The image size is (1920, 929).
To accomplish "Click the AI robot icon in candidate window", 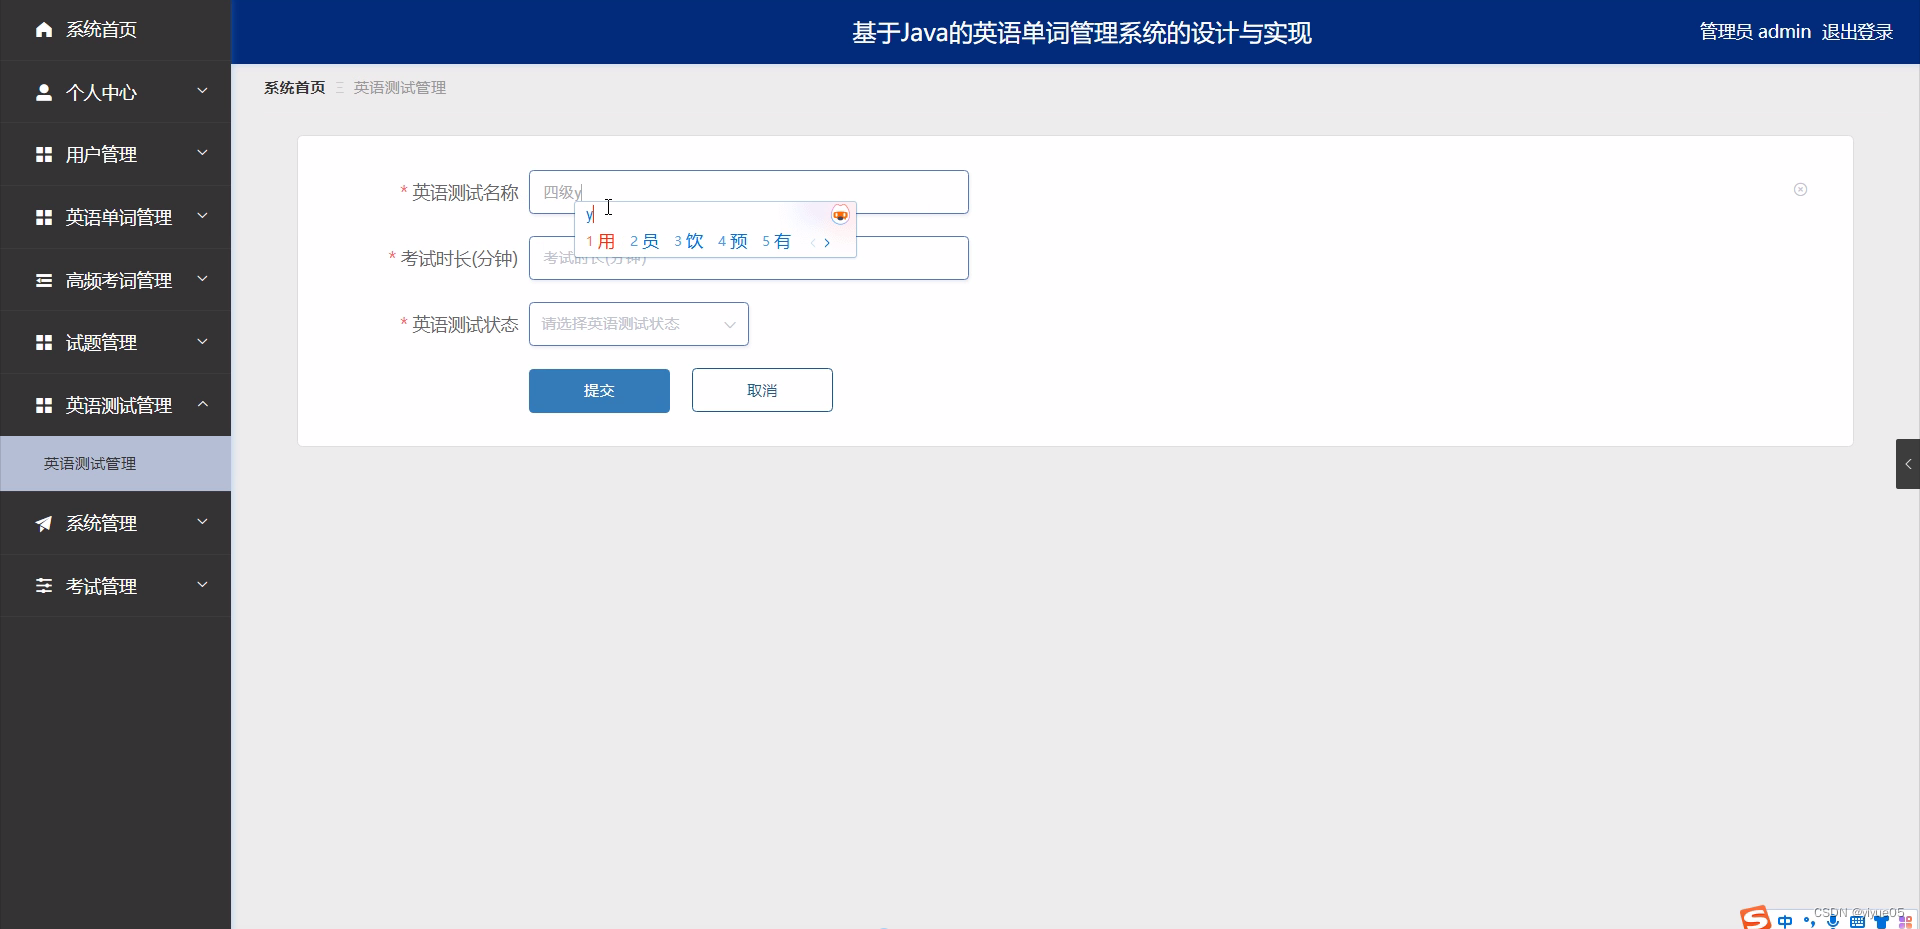I will (x=840, y=214).
